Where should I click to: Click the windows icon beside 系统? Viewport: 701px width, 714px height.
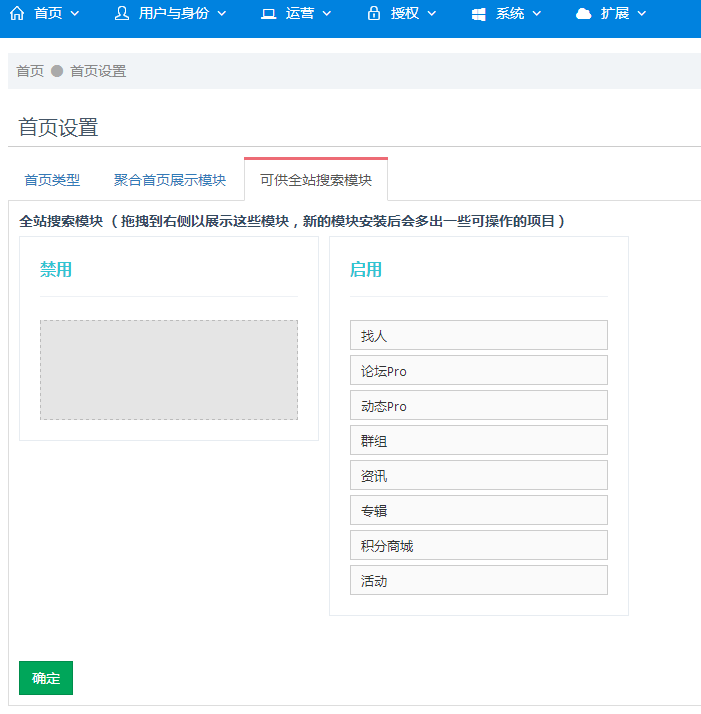tap(478, 14)
